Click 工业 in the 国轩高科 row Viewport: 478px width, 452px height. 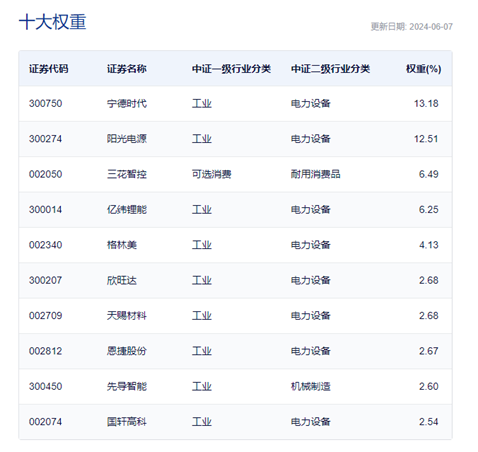click(x=202, y=422)
